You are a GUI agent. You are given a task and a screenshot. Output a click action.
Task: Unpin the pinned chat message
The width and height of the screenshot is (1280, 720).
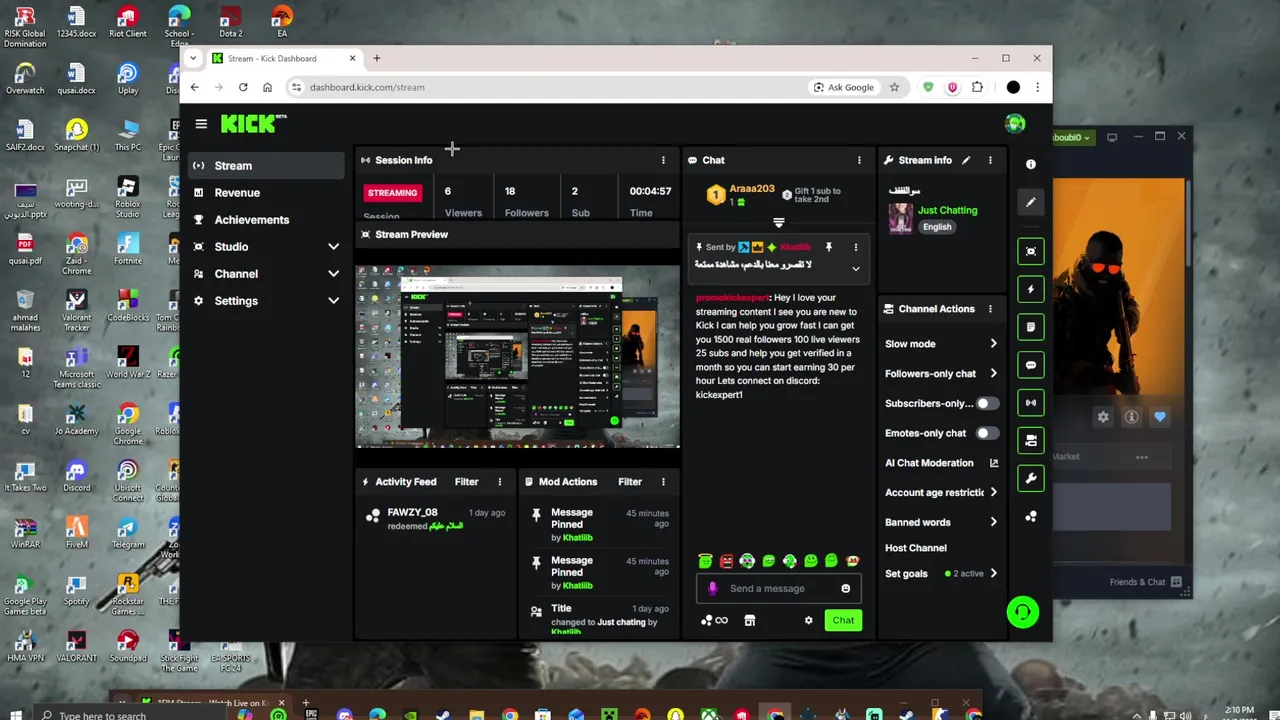828,247
